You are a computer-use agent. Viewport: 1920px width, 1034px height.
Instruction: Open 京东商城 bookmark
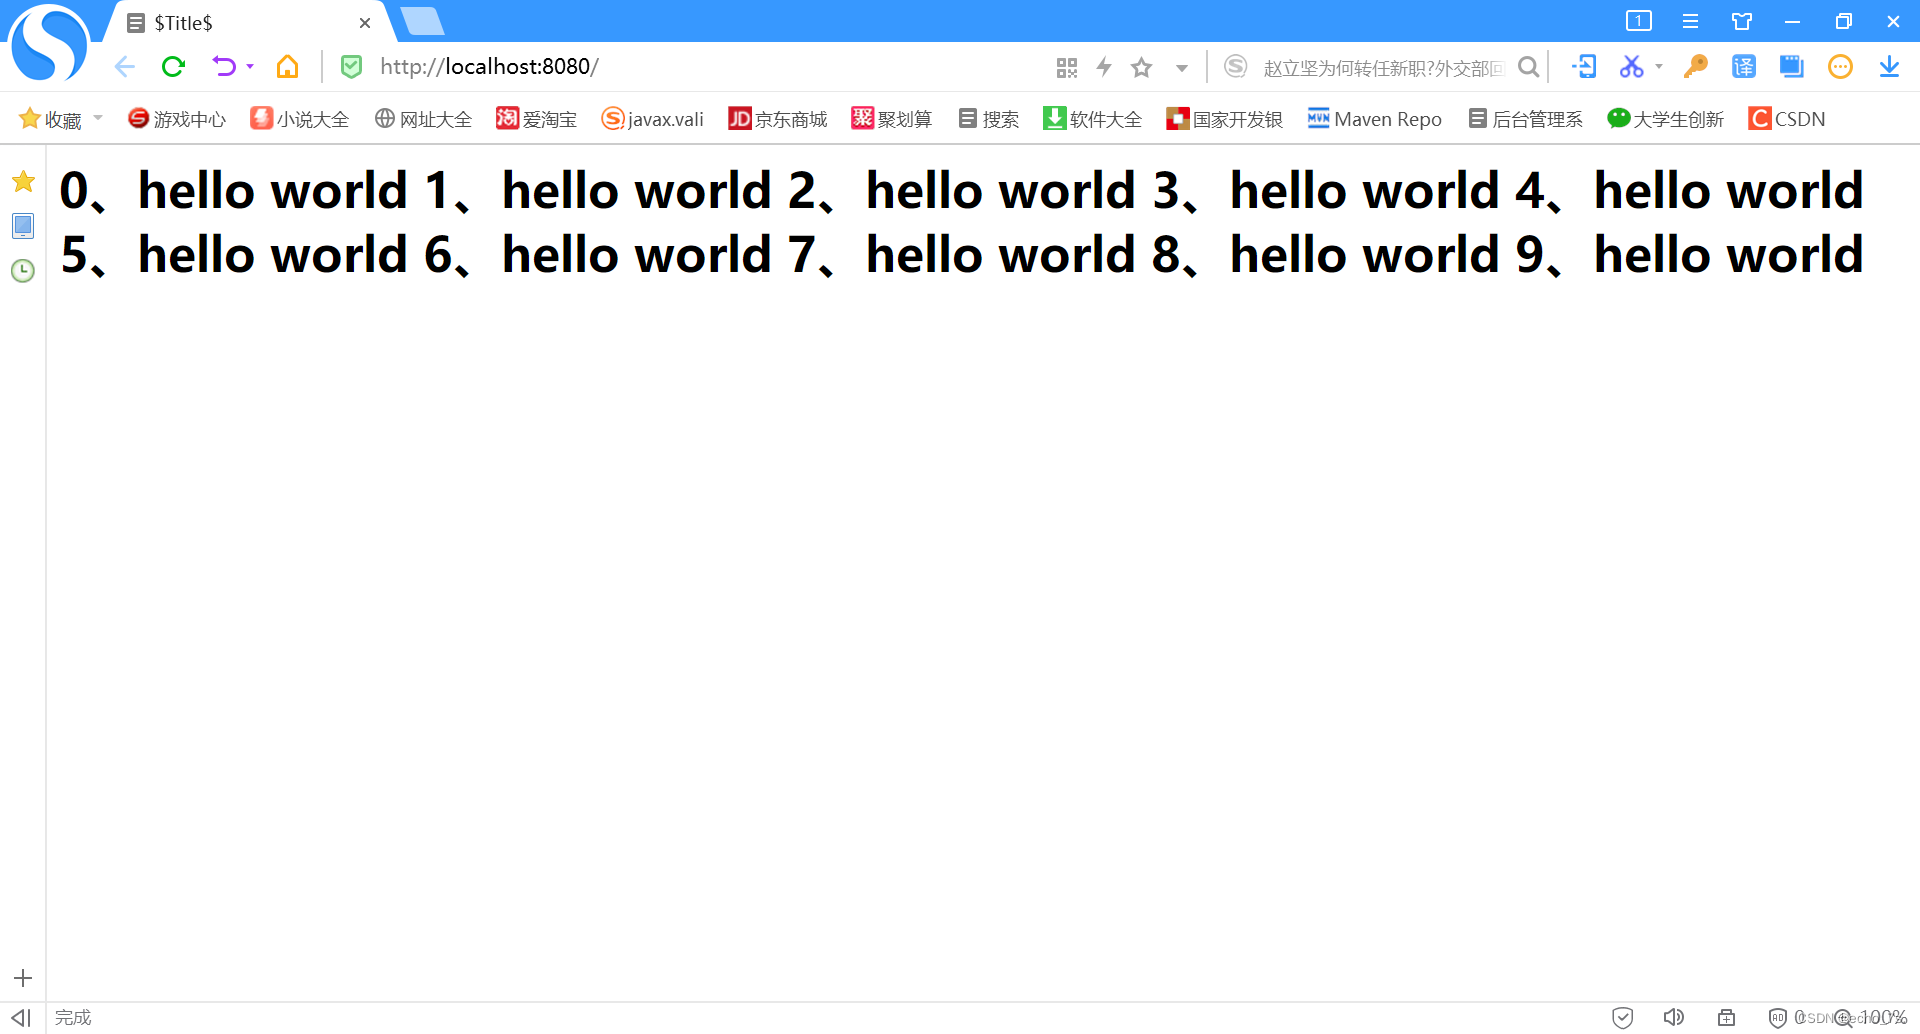pyautogui.click(x=778, y=119)
